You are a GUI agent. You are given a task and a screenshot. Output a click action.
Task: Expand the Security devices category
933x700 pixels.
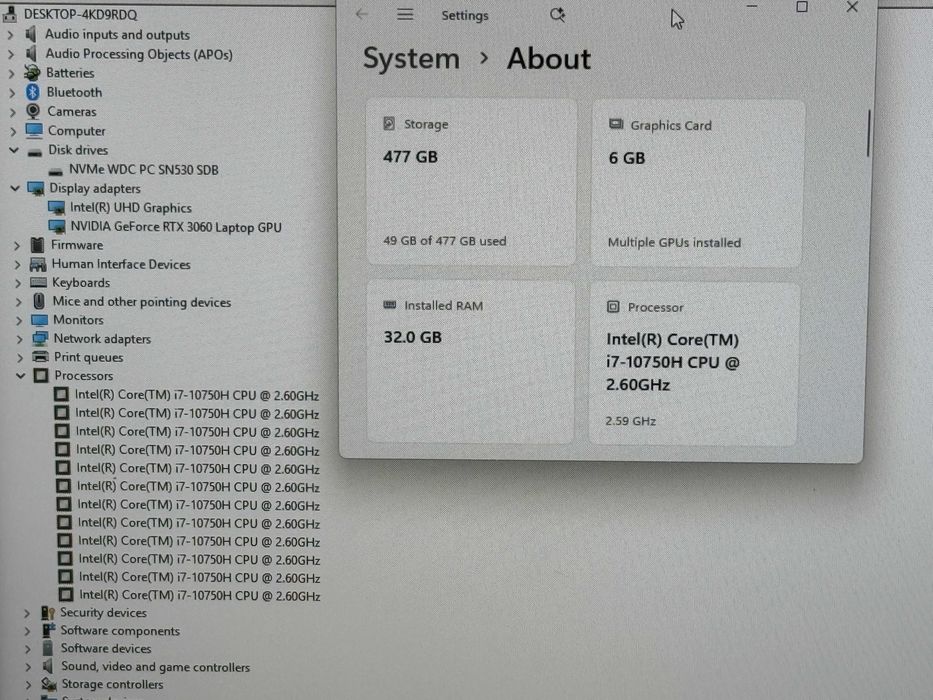[x=27, y=612]
